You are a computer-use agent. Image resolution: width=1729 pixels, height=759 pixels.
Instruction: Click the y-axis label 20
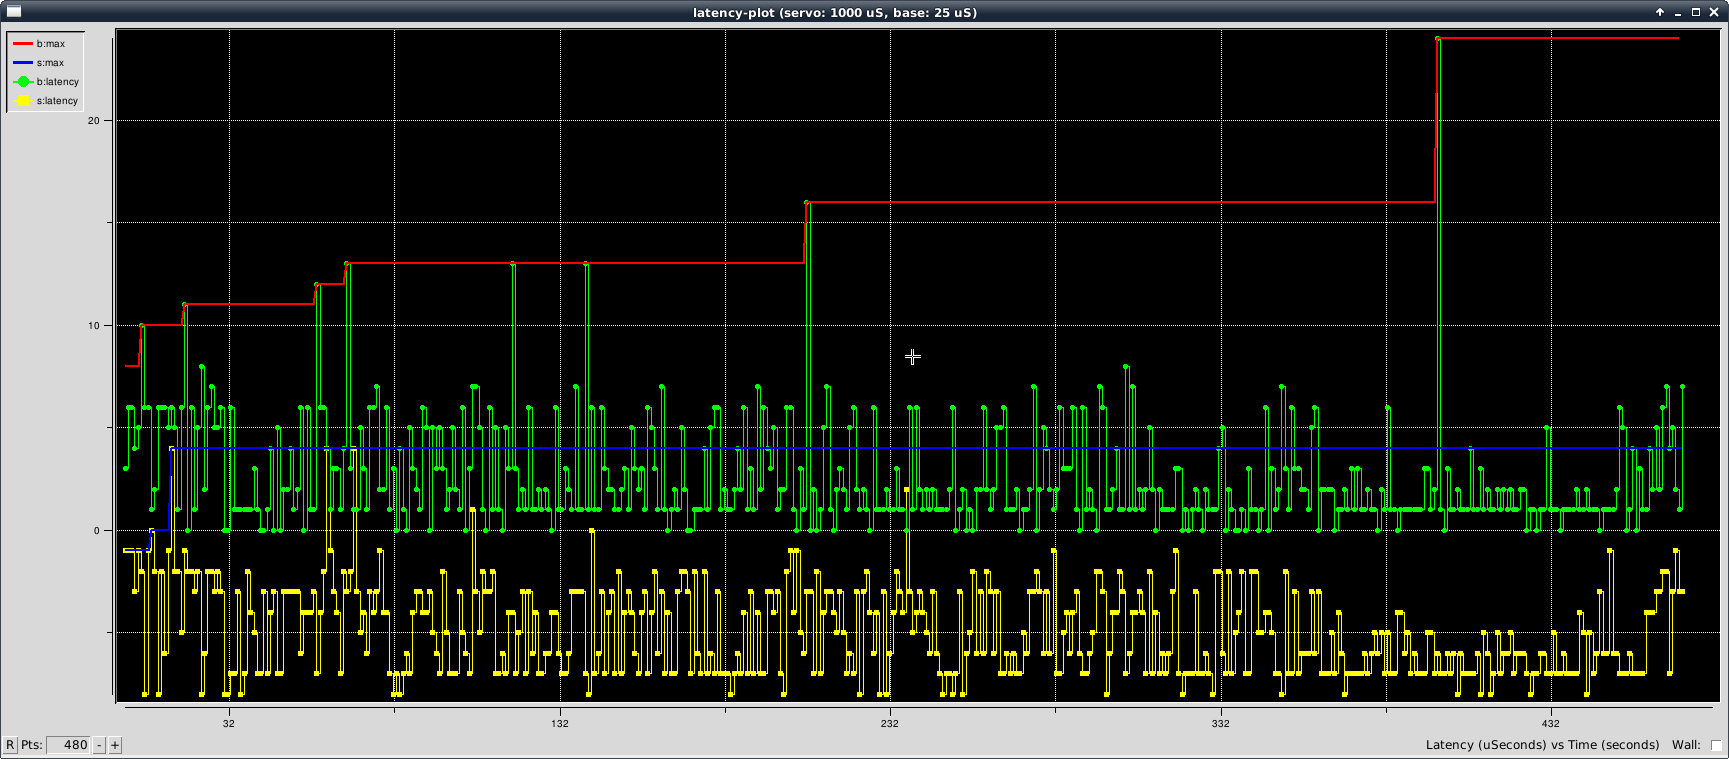coord(94,121)
